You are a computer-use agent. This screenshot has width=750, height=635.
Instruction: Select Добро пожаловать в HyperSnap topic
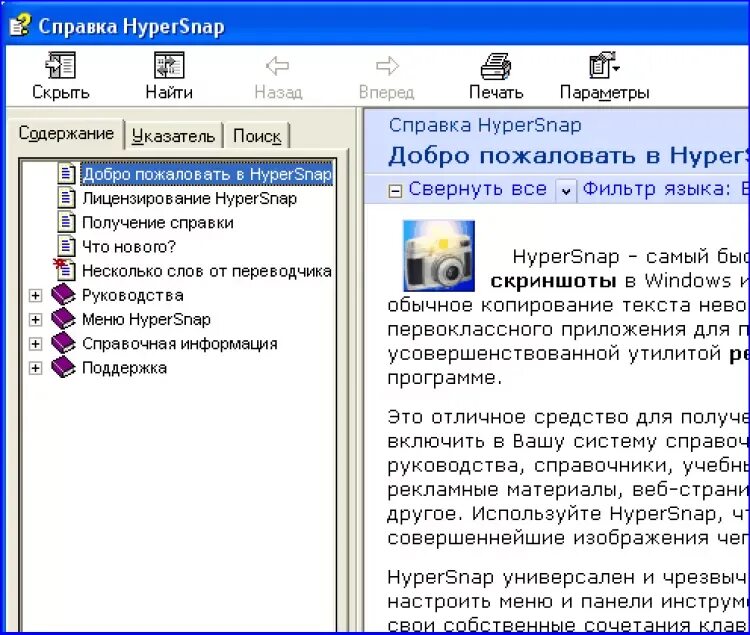click(207, 174)
